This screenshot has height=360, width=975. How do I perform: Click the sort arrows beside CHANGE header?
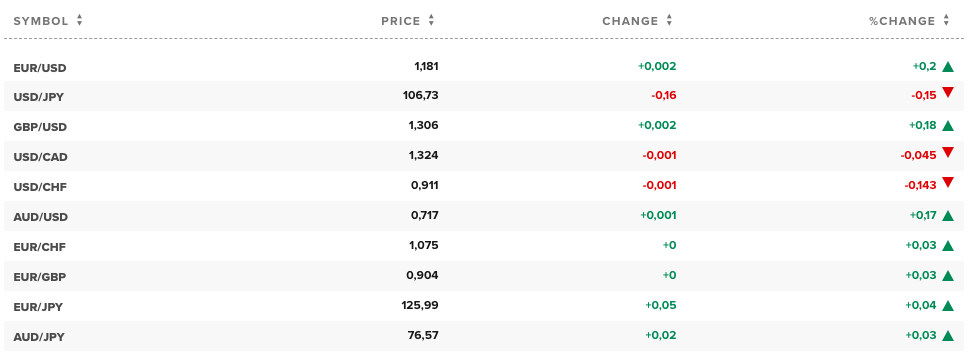tap(669, 20)
